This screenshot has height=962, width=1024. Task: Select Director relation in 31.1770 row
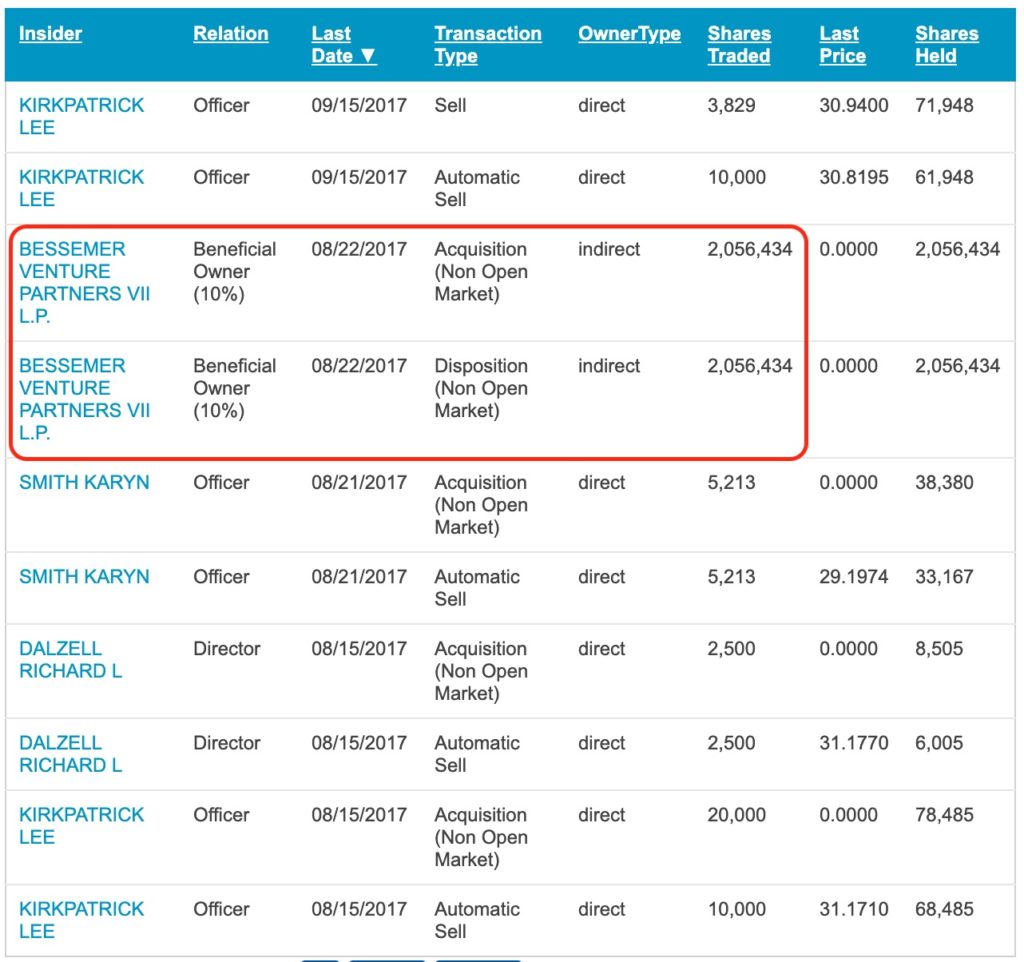pos(227,743)
